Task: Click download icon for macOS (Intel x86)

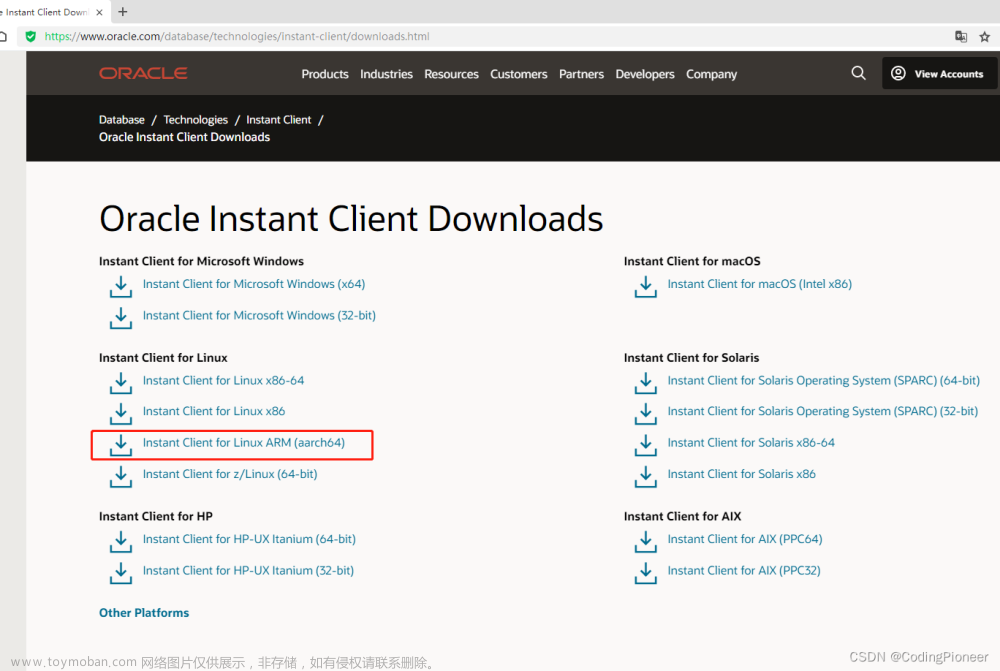Action: click(645, 286)
